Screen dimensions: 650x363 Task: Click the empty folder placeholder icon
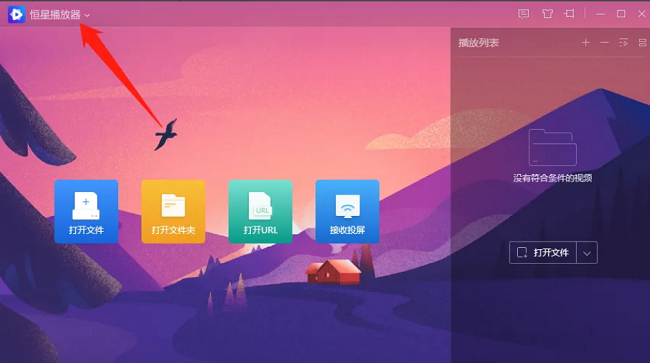click(x=553, y=148)
